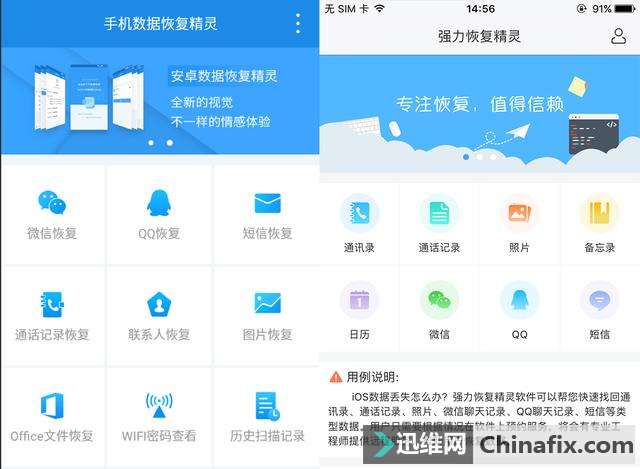Open the 照片 photos icon

519,213
